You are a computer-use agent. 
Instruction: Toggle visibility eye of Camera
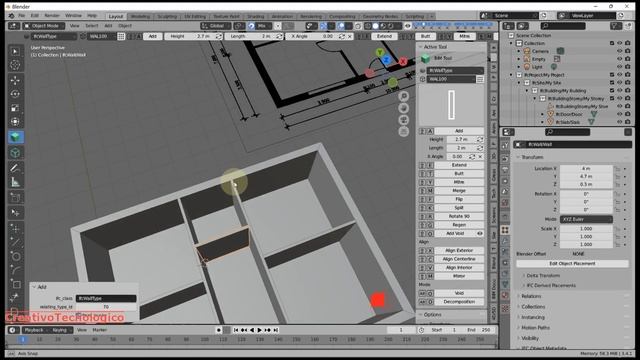click(620, 51)
